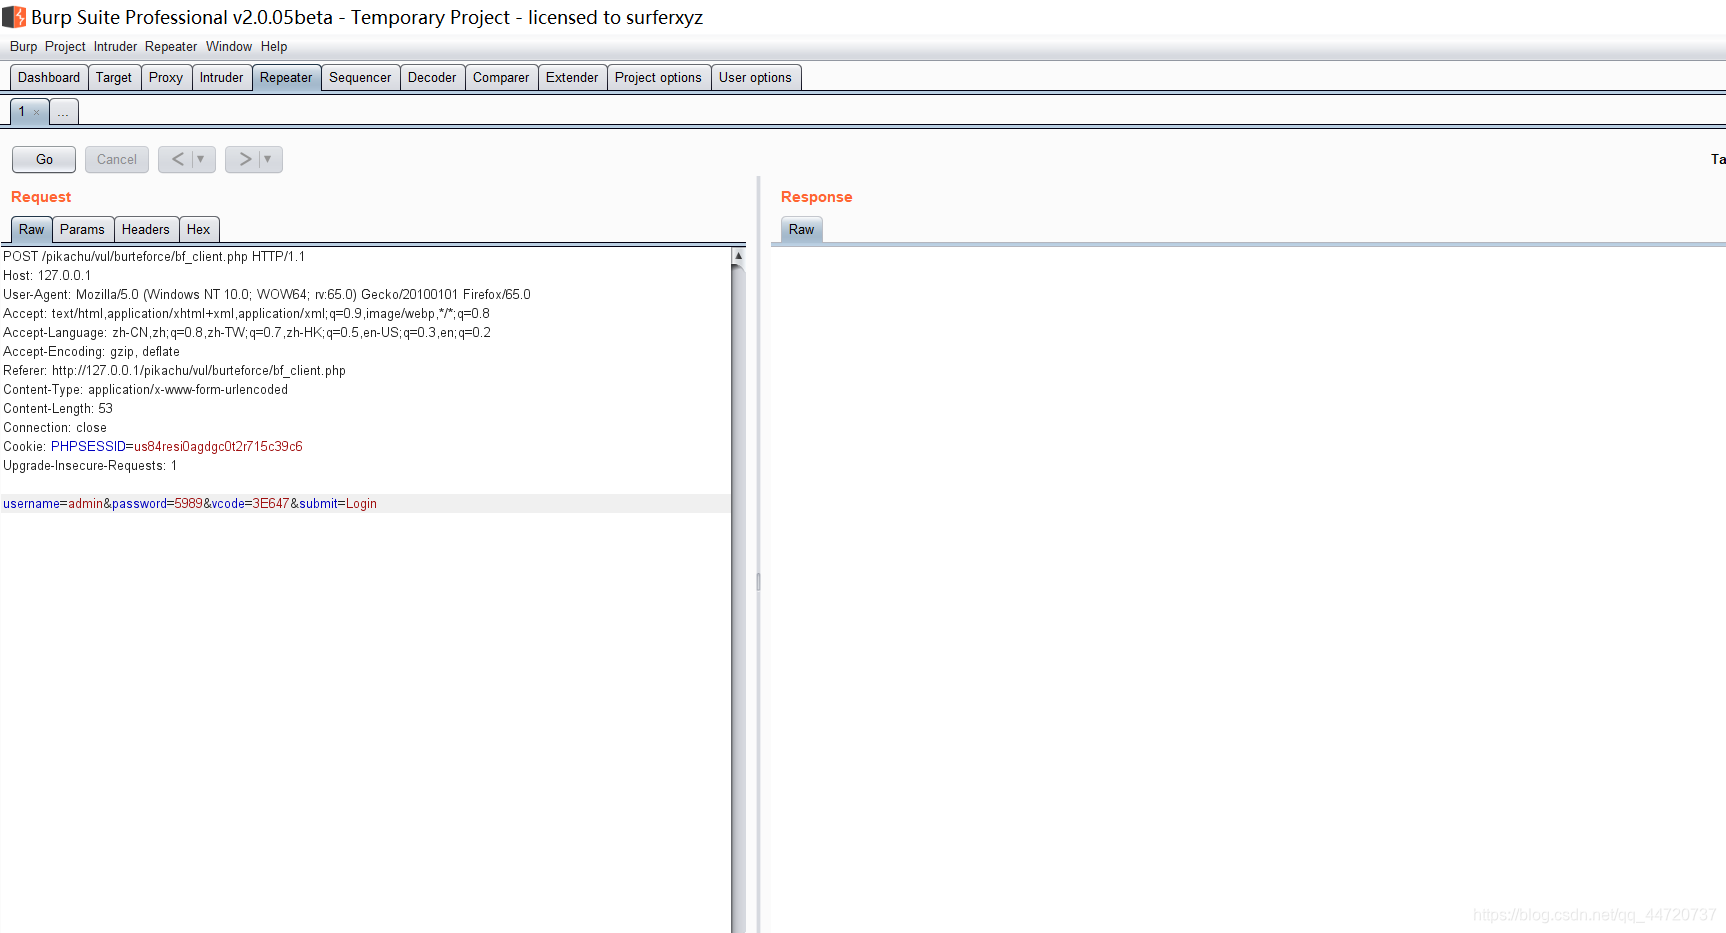Click the Accept-Language header line

click(247, 332)
